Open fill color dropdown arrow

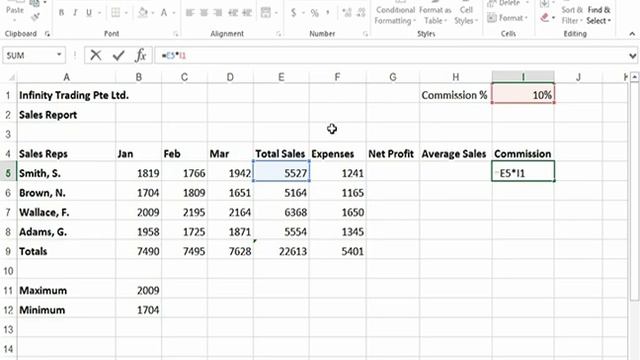click(x=152, y=13)
